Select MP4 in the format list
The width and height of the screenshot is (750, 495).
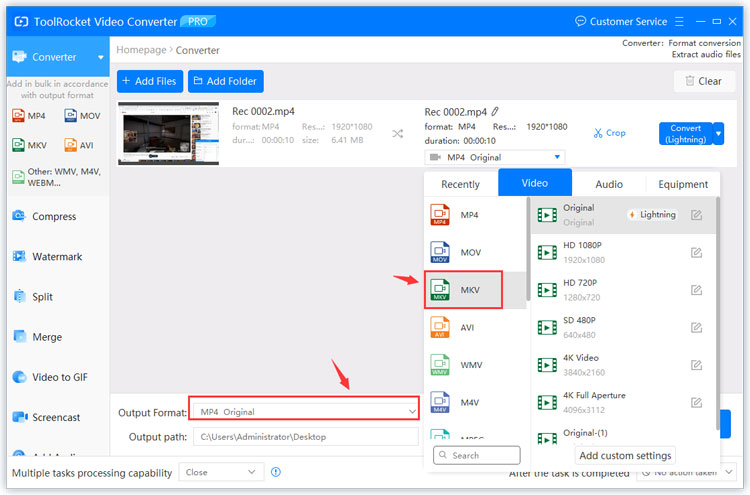[x=474, y=215]
